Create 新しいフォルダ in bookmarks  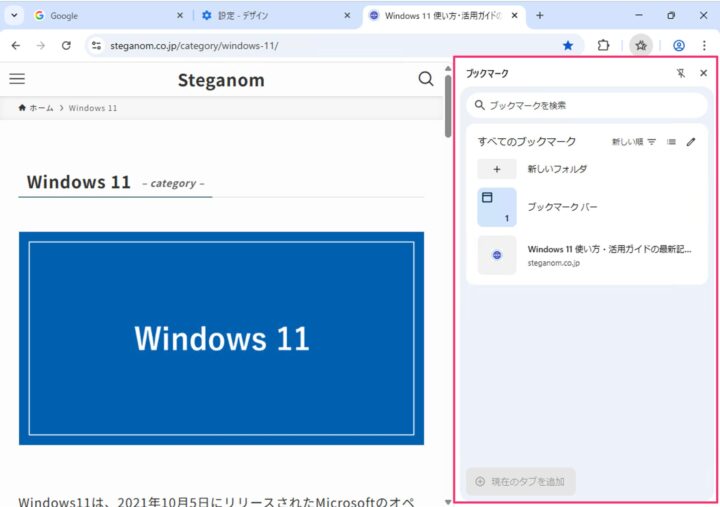tap(497, 169)
